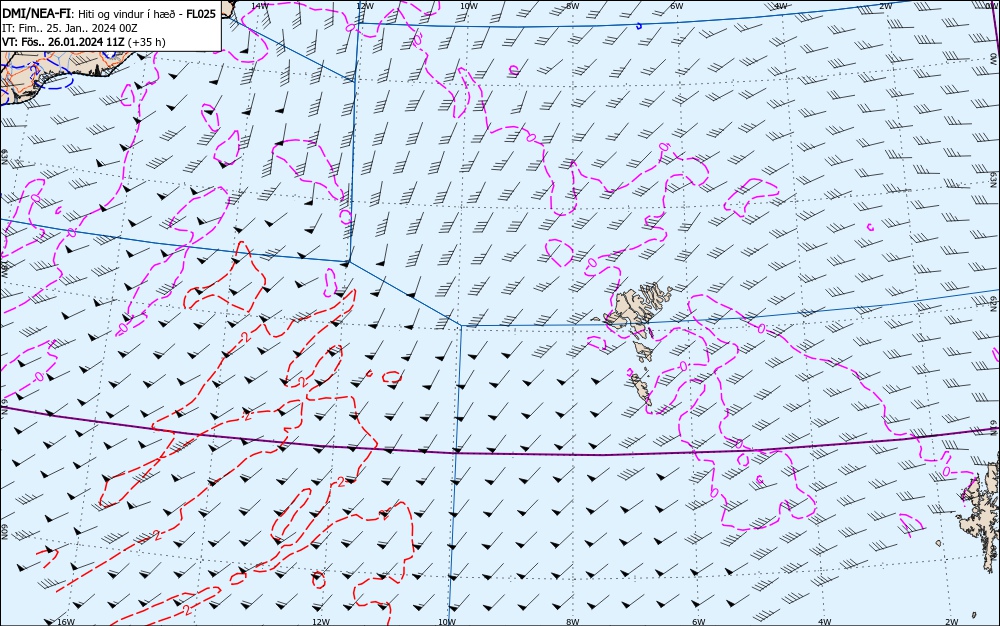
Task: Click the 'IT: Fim.. 25. Jan.. 2024 00Z' line
Action: 70,28
